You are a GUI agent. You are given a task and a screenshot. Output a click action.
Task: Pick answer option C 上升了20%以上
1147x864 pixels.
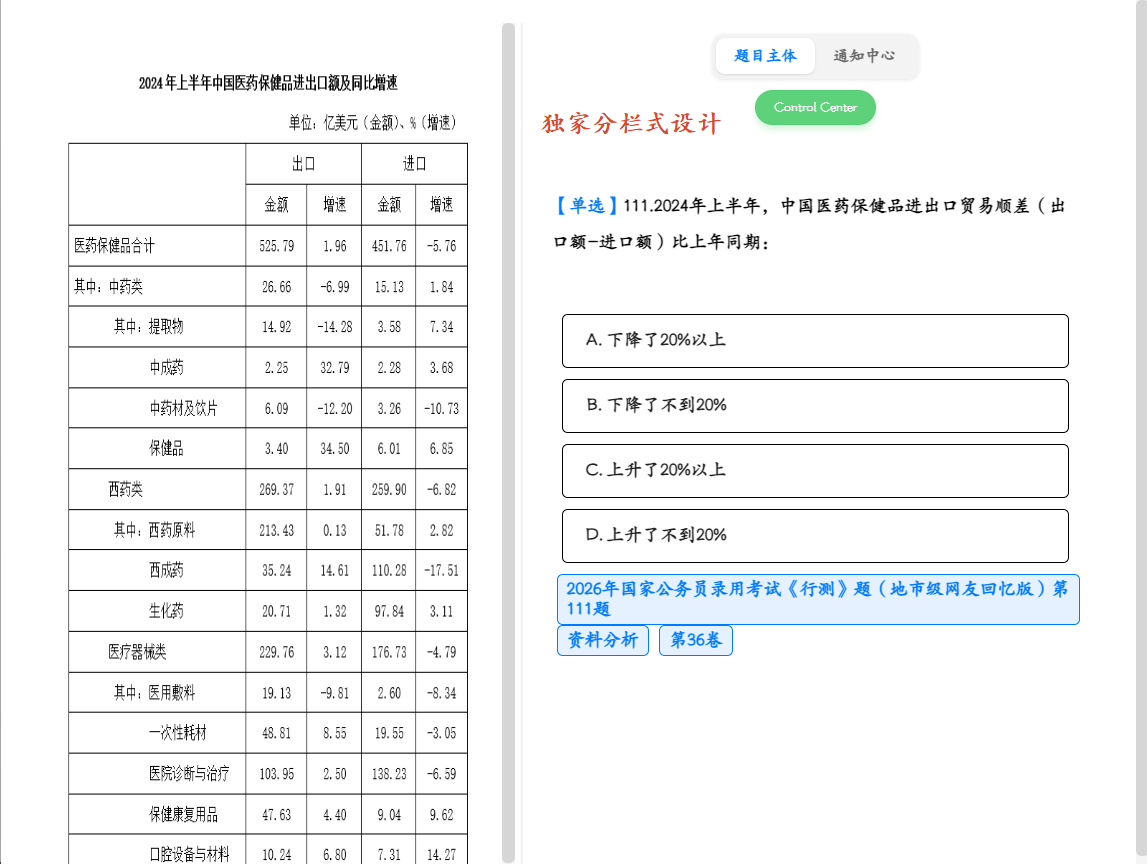815,471
